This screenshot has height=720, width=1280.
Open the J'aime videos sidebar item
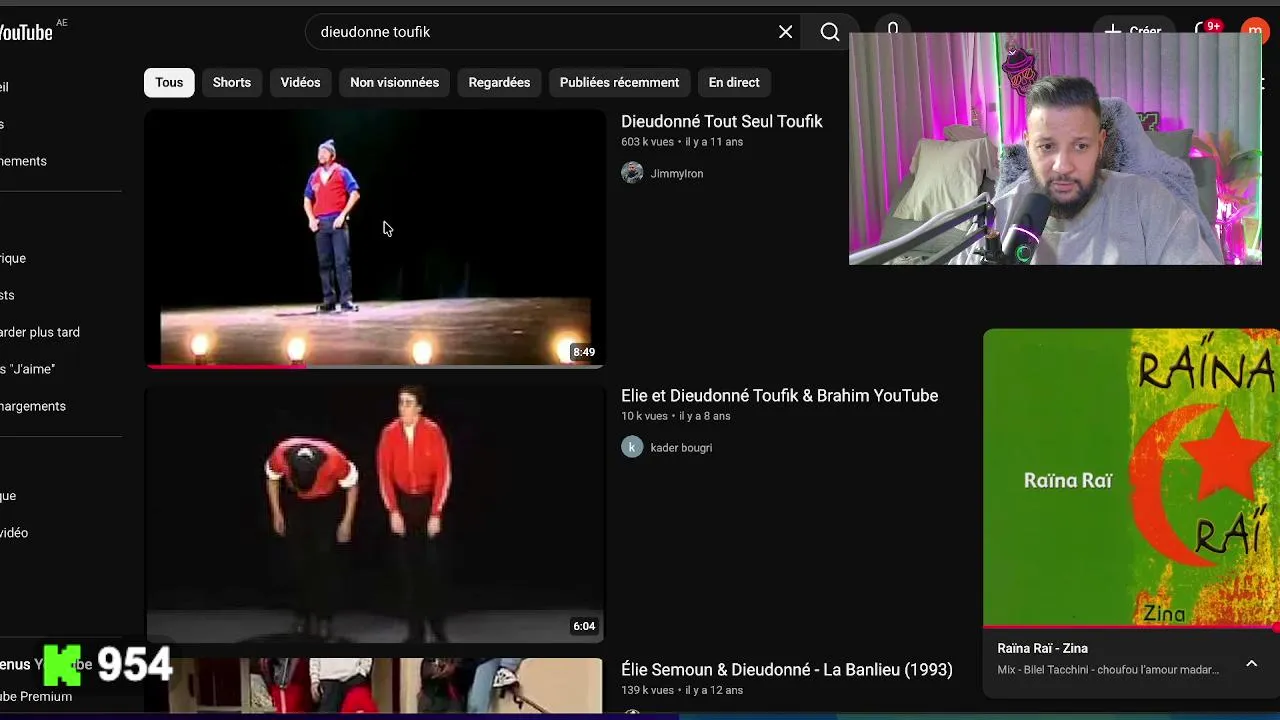tap(28, 369)
